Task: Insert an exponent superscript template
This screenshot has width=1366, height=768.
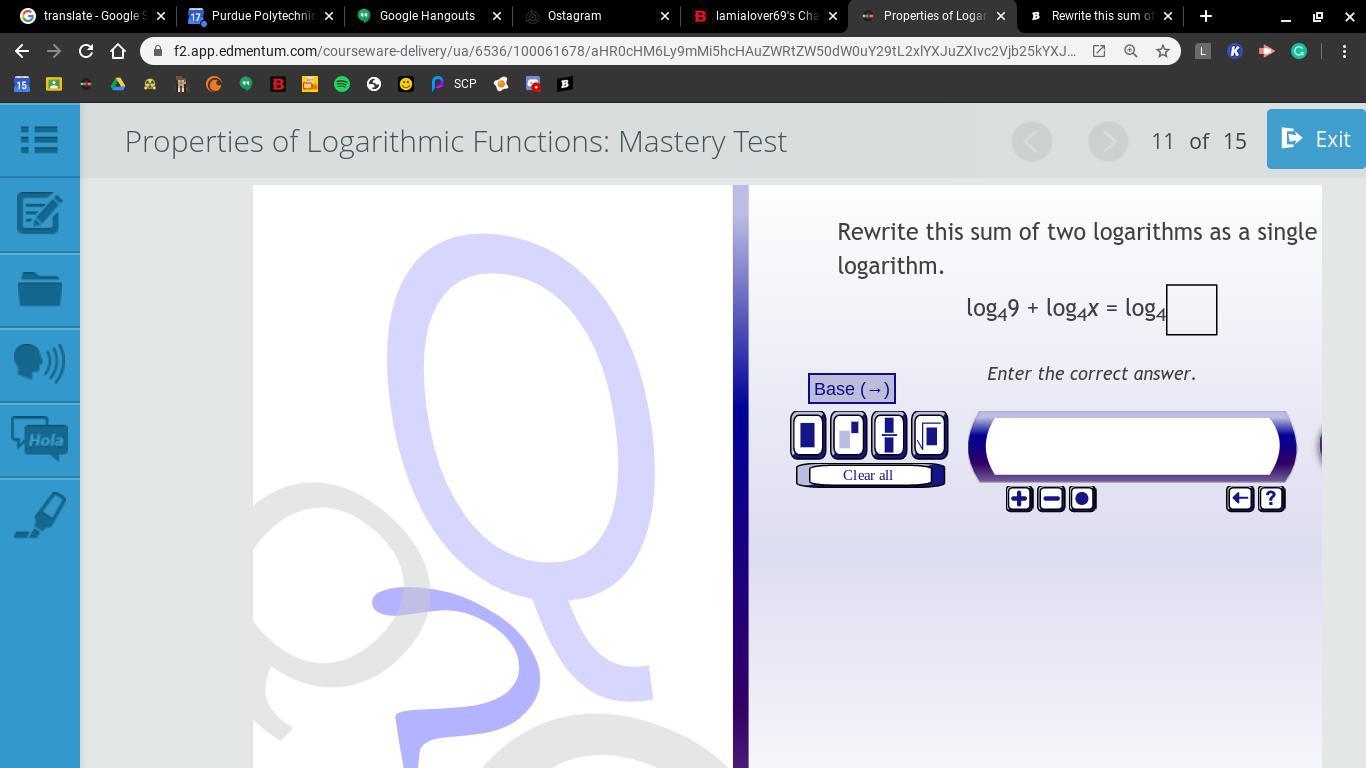Action: (848, 435)
